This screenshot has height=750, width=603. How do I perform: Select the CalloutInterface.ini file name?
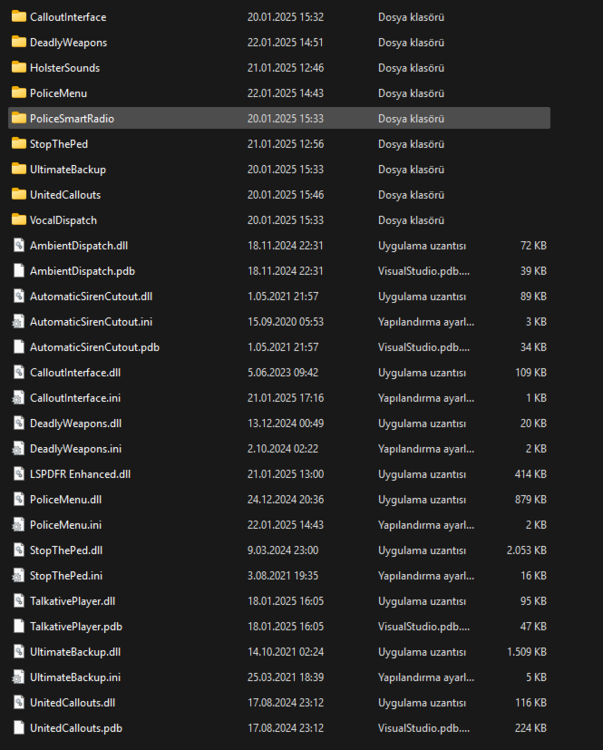click(75, 397)
